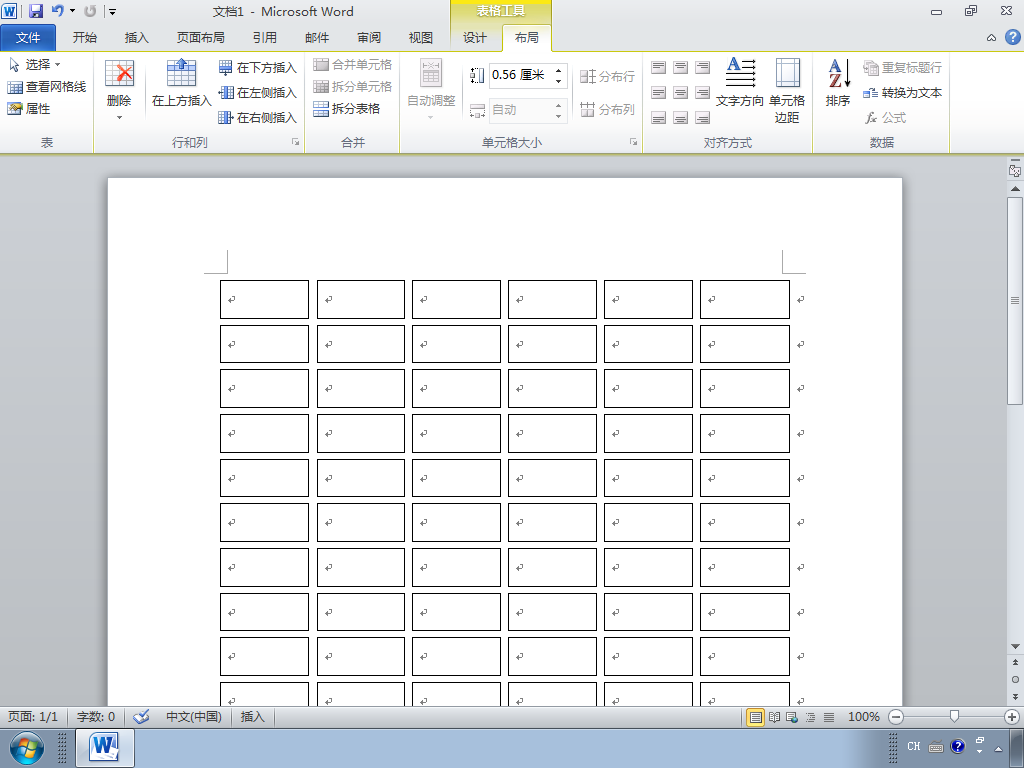The width and height of the screenshot is (1024, 768).
Task: Switch to Full Screen Reading view
Action: click(775, 717)
